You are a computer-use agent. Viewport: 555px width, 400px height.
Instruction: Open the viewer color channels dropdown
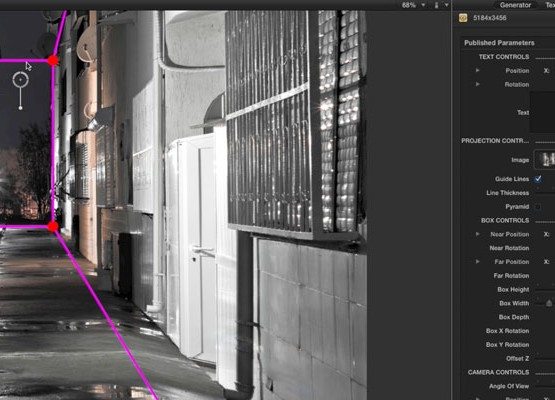(x=440, y=5)
